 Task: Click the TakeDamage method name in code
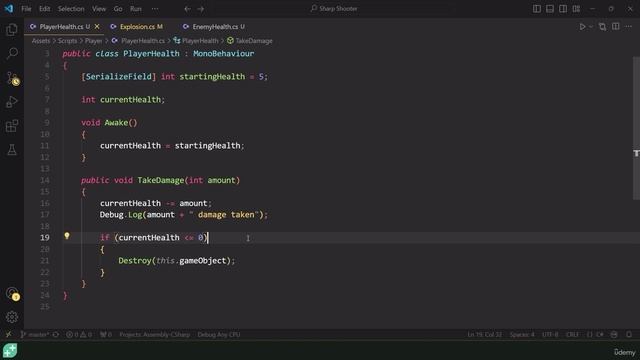[160, 180]
